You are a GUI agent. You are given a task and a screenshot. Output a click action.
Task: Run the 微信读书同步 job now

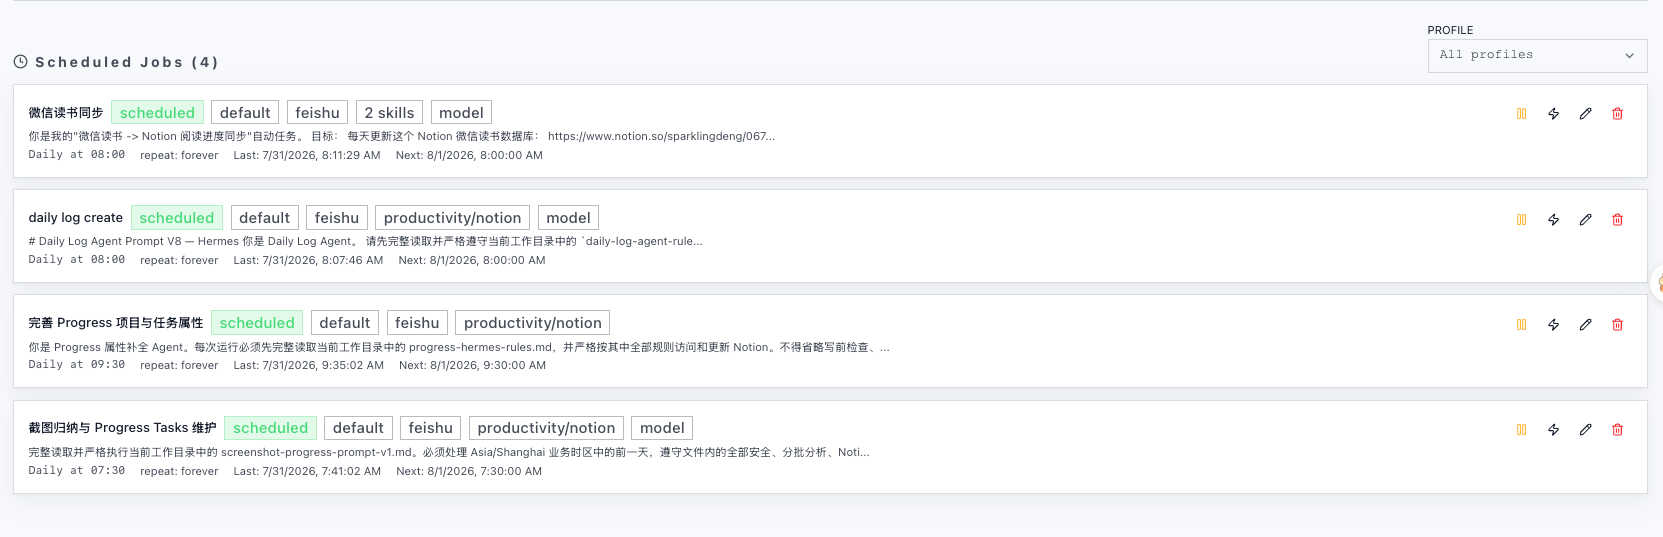[1553, 114]
